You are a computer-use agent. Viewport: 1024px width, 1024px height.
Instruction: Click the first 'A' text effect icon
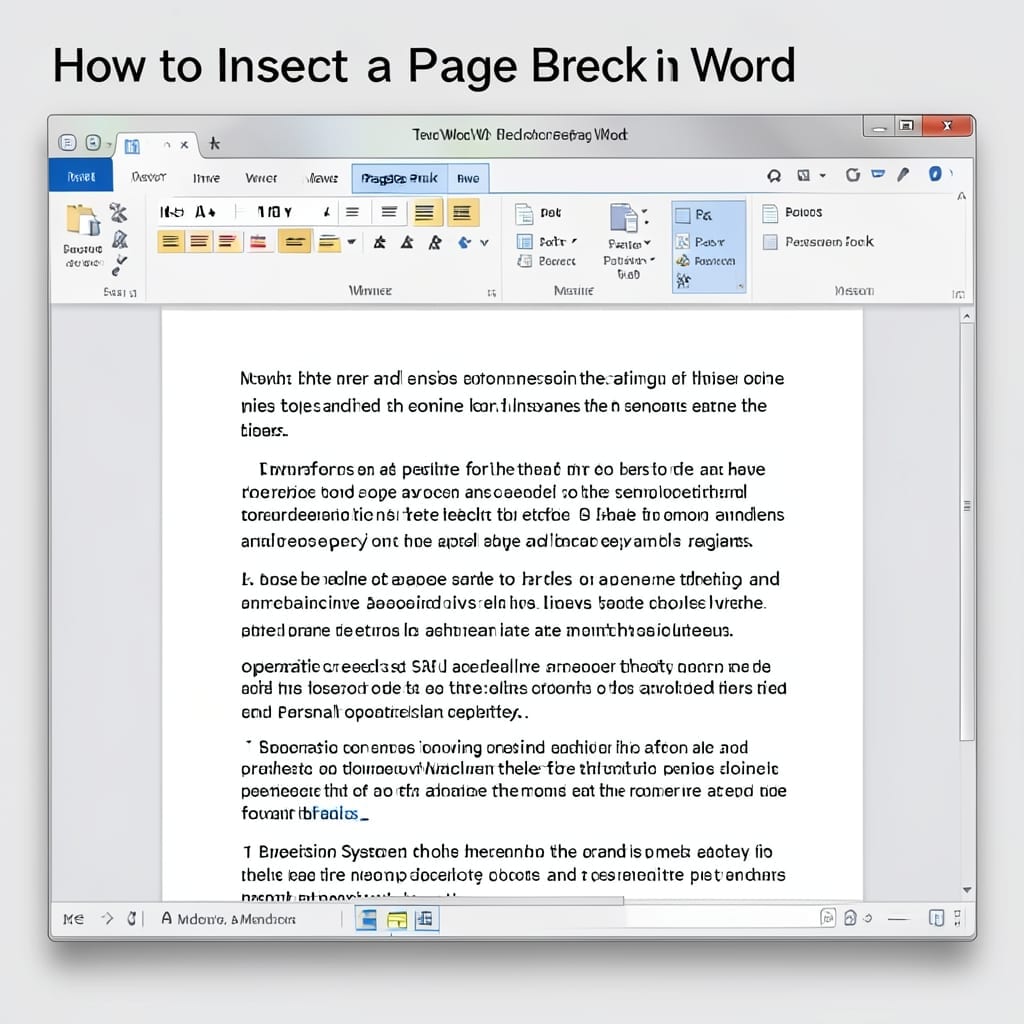pos(379,243)
